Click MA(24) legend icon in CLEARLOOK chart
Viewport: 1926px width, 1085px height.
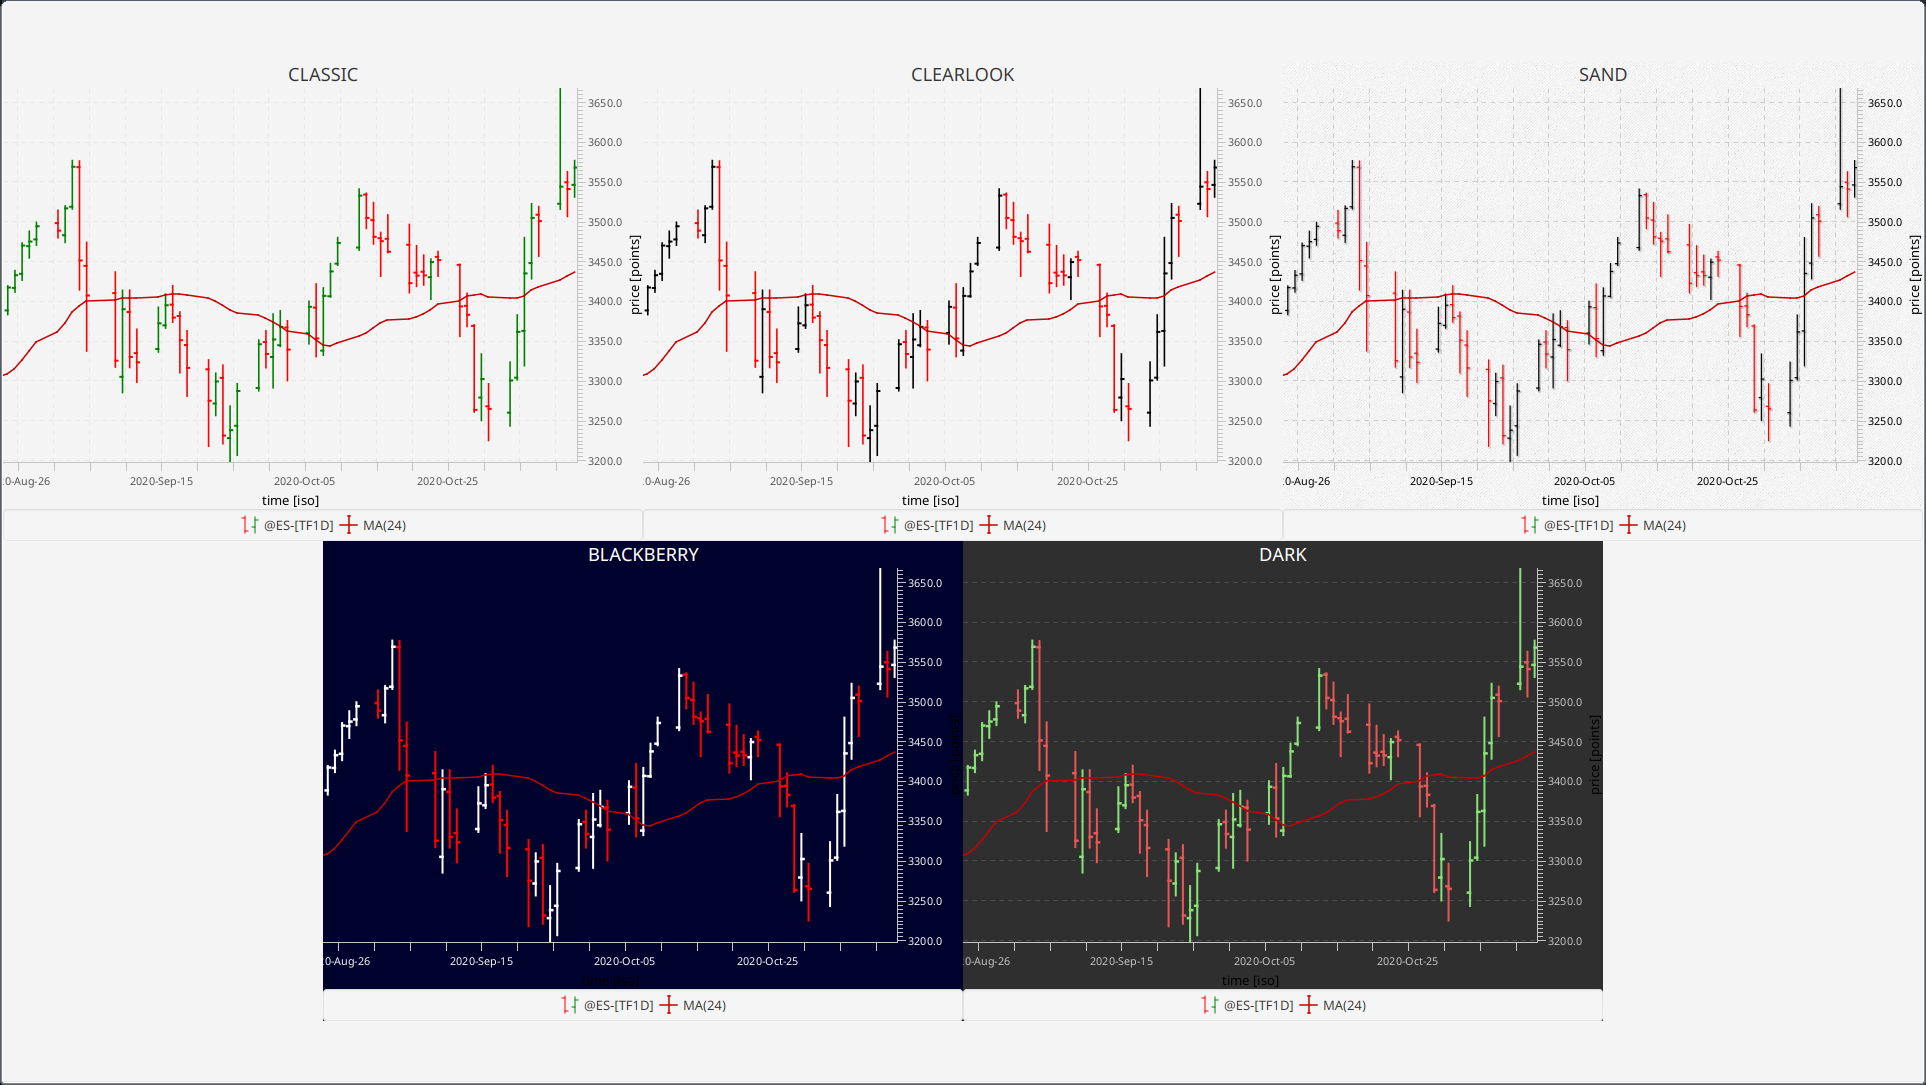point(988,525)
